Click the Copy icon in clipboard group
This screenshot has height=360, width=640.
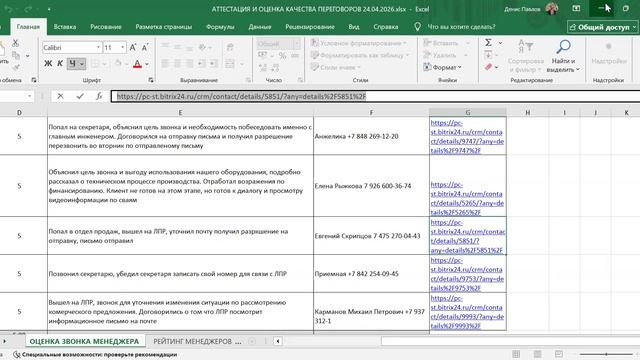coord(16,55)
